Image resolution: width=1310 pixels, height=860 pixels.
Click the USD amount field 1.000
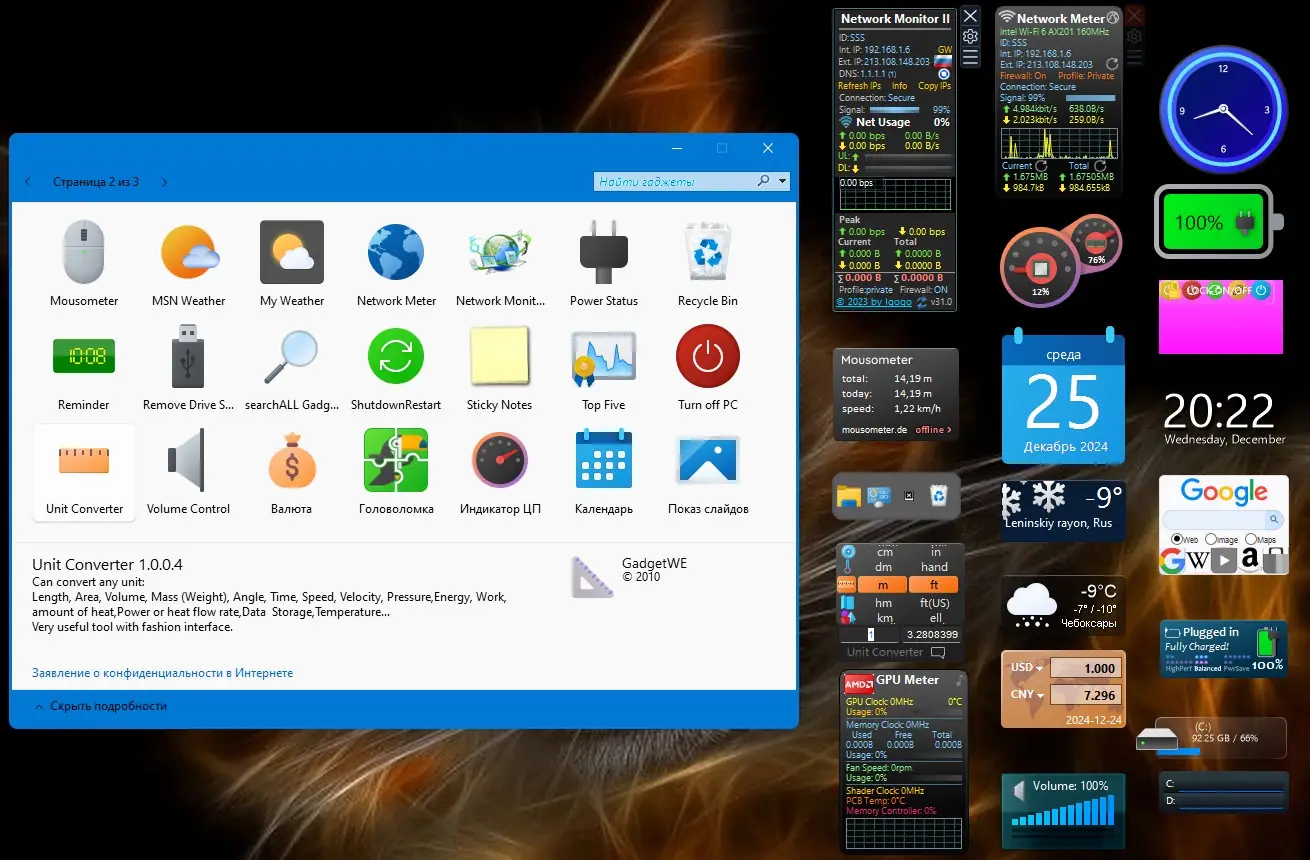tap(1085, 668)
